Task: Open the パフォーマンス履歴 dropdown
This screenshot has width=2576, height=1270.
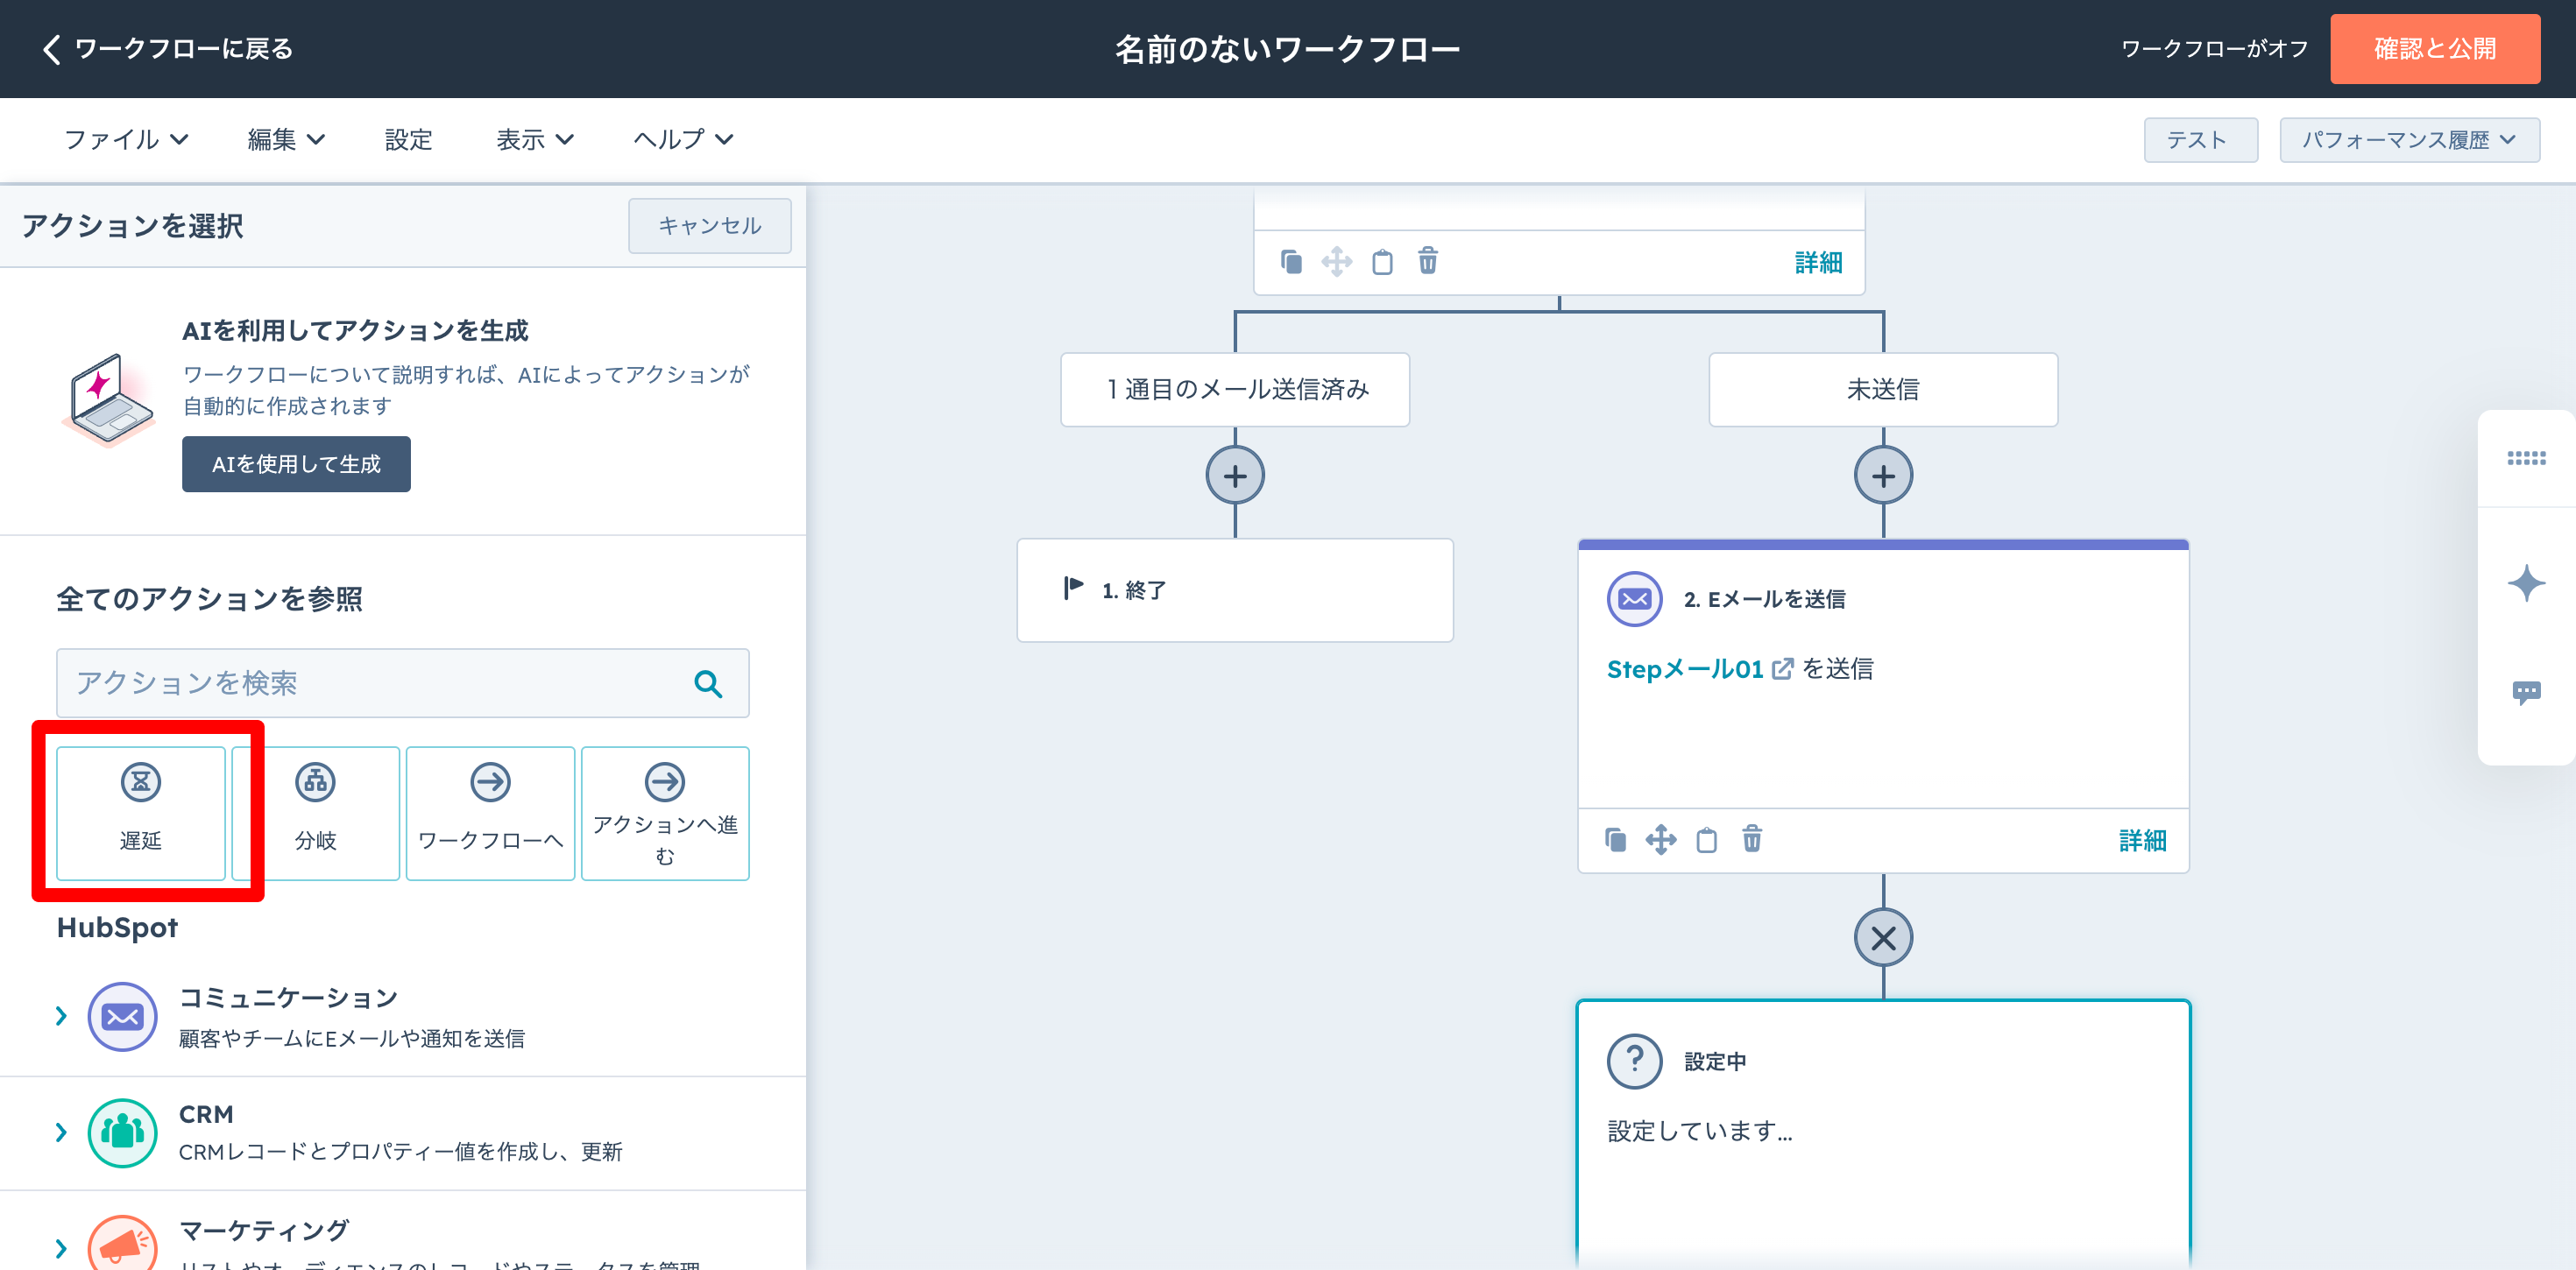Action: [2409, 140]
